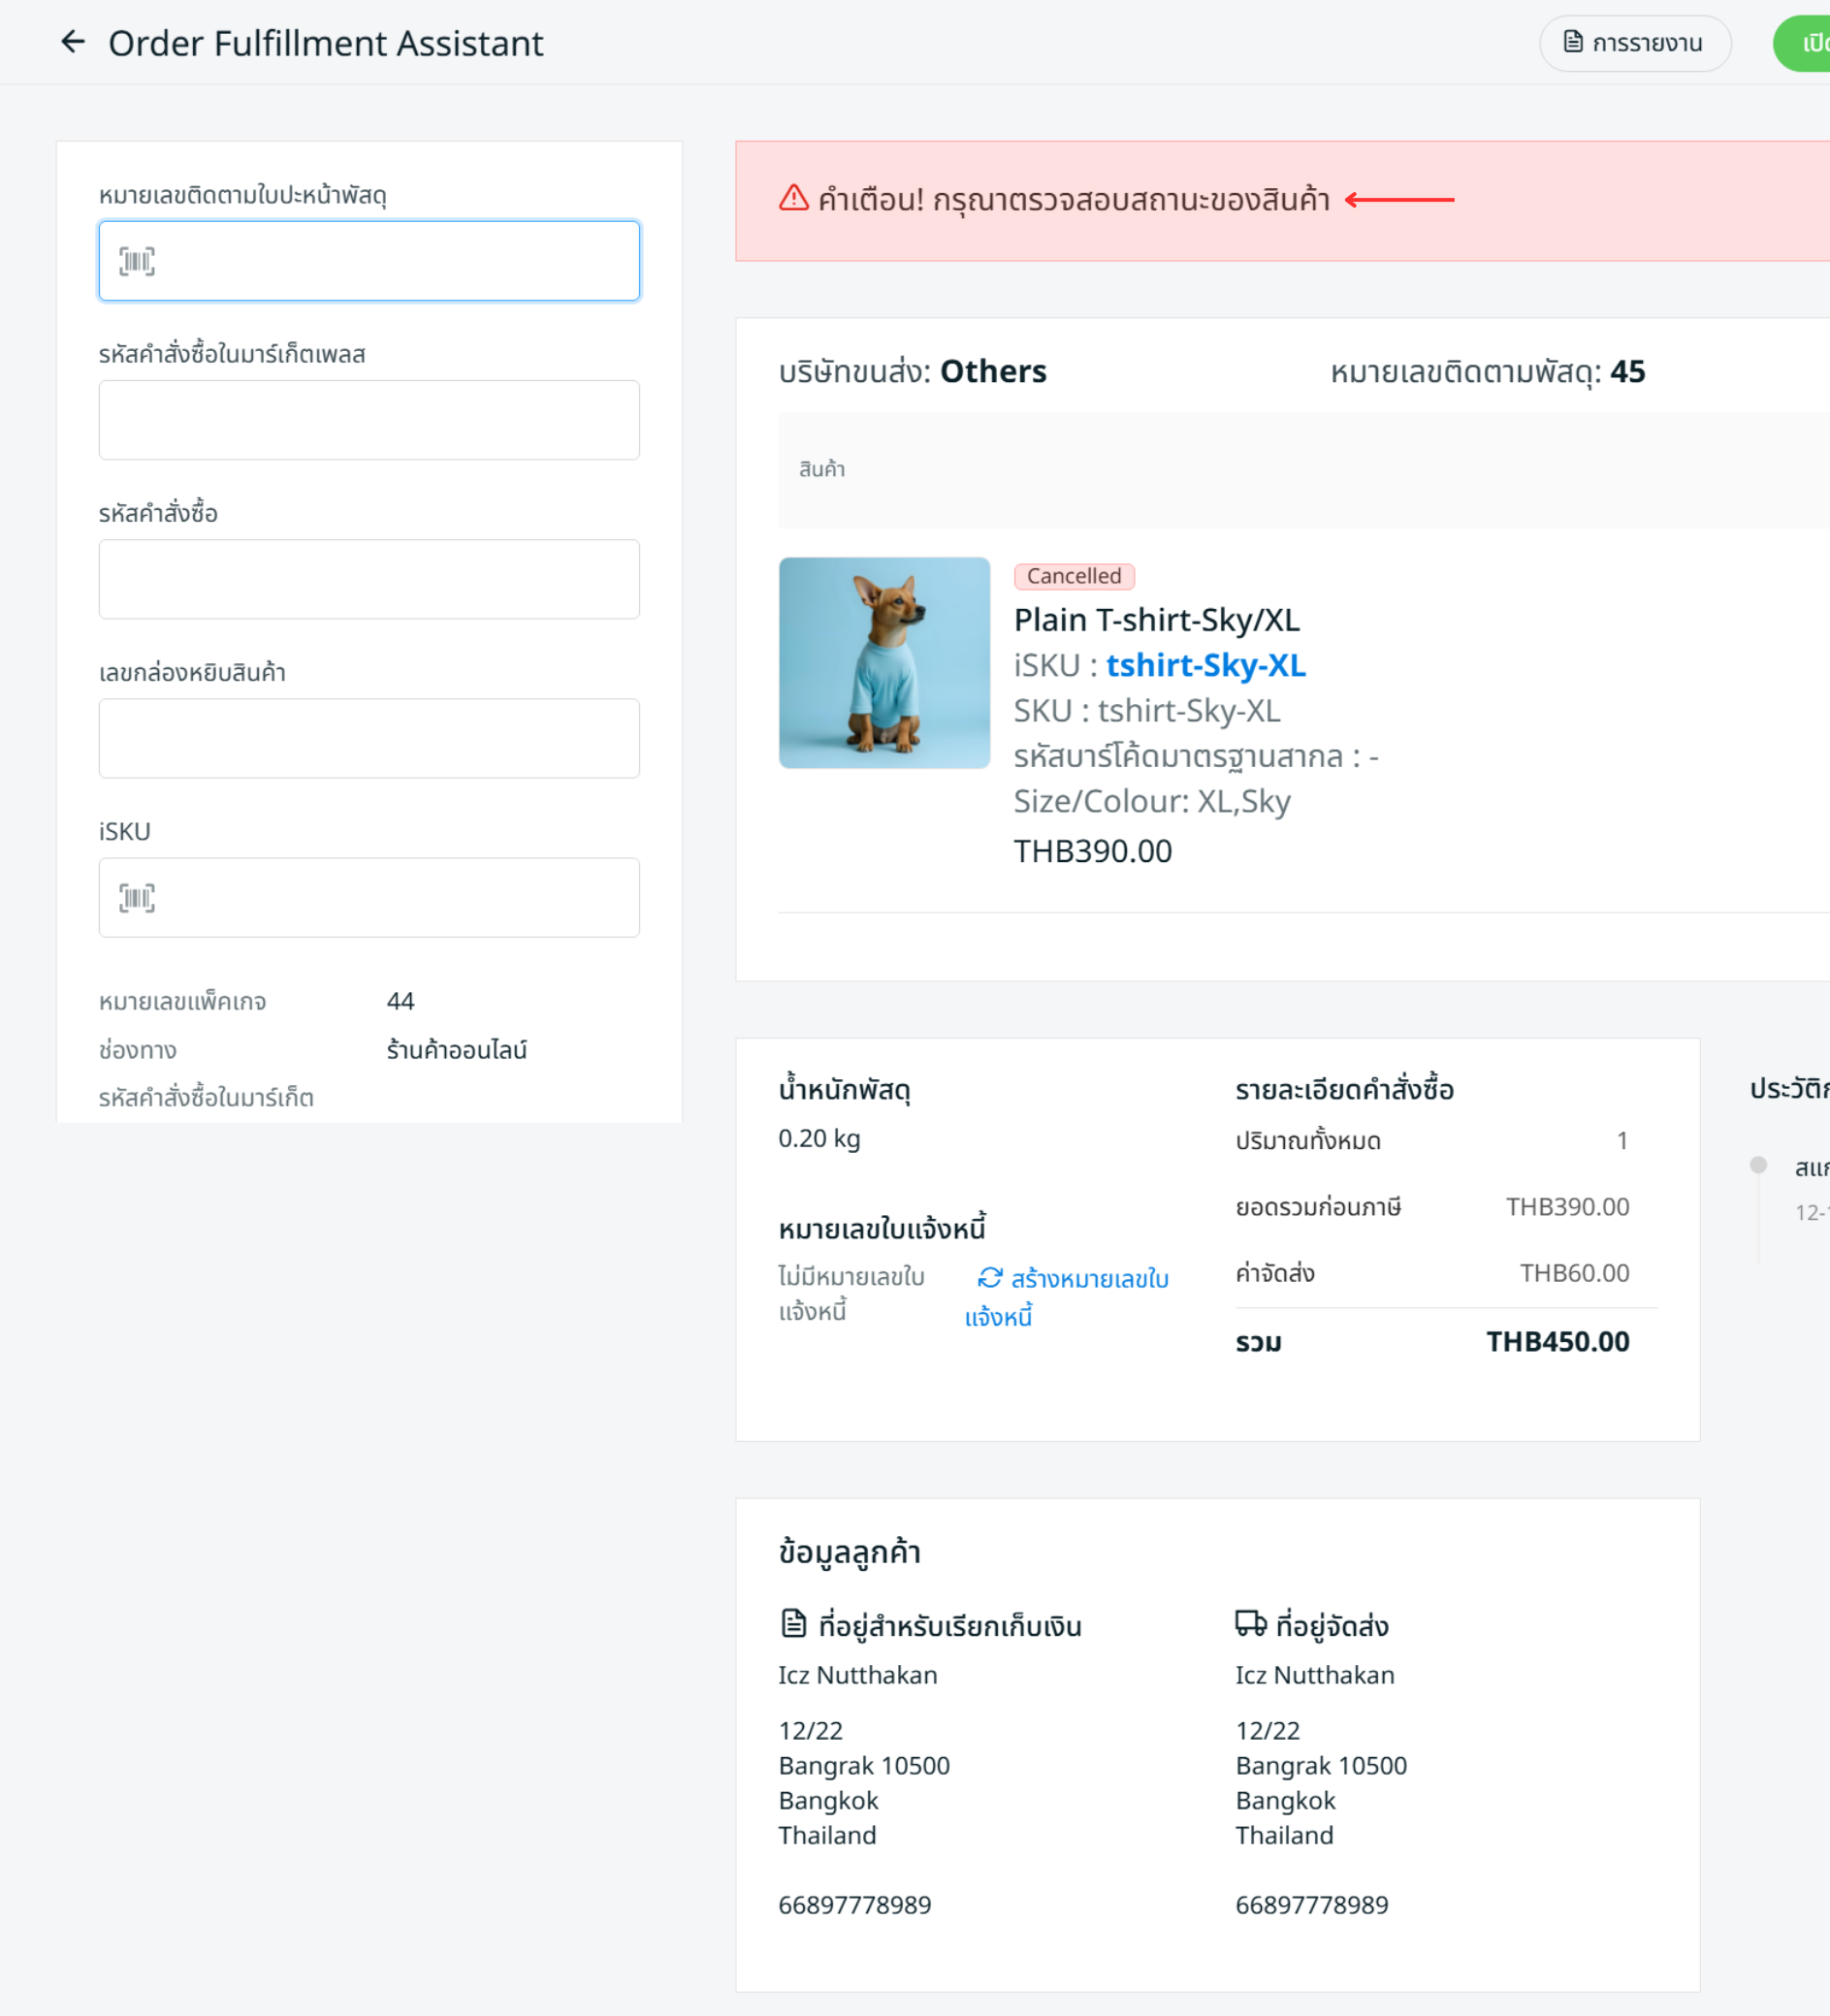The width and height of the screenshot is (1830, 2016).
Task: Click the document icon in การรายงาน button
Action: tap(1572, 42)
